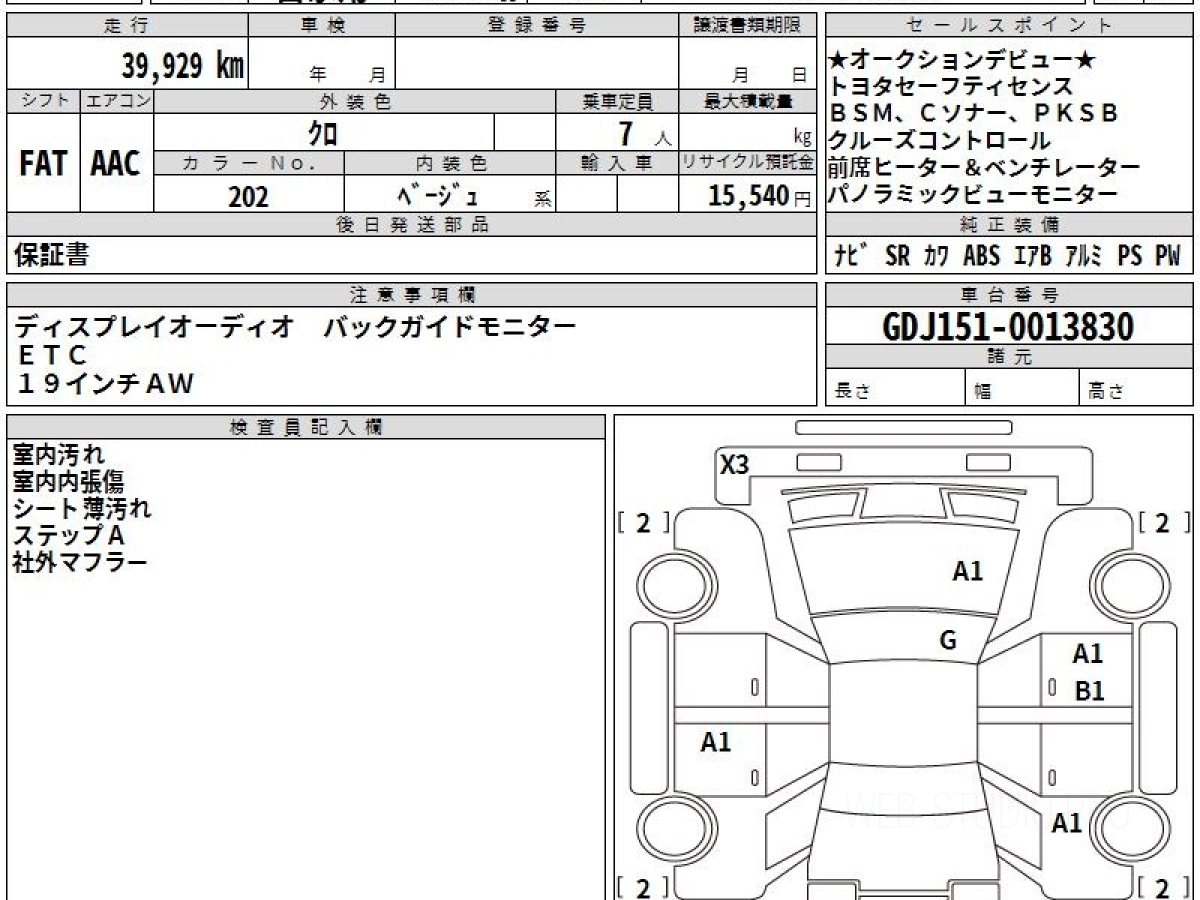Click the カワ leather equipment code
This screenshot has height=900, width=1200.
(937, 256)
